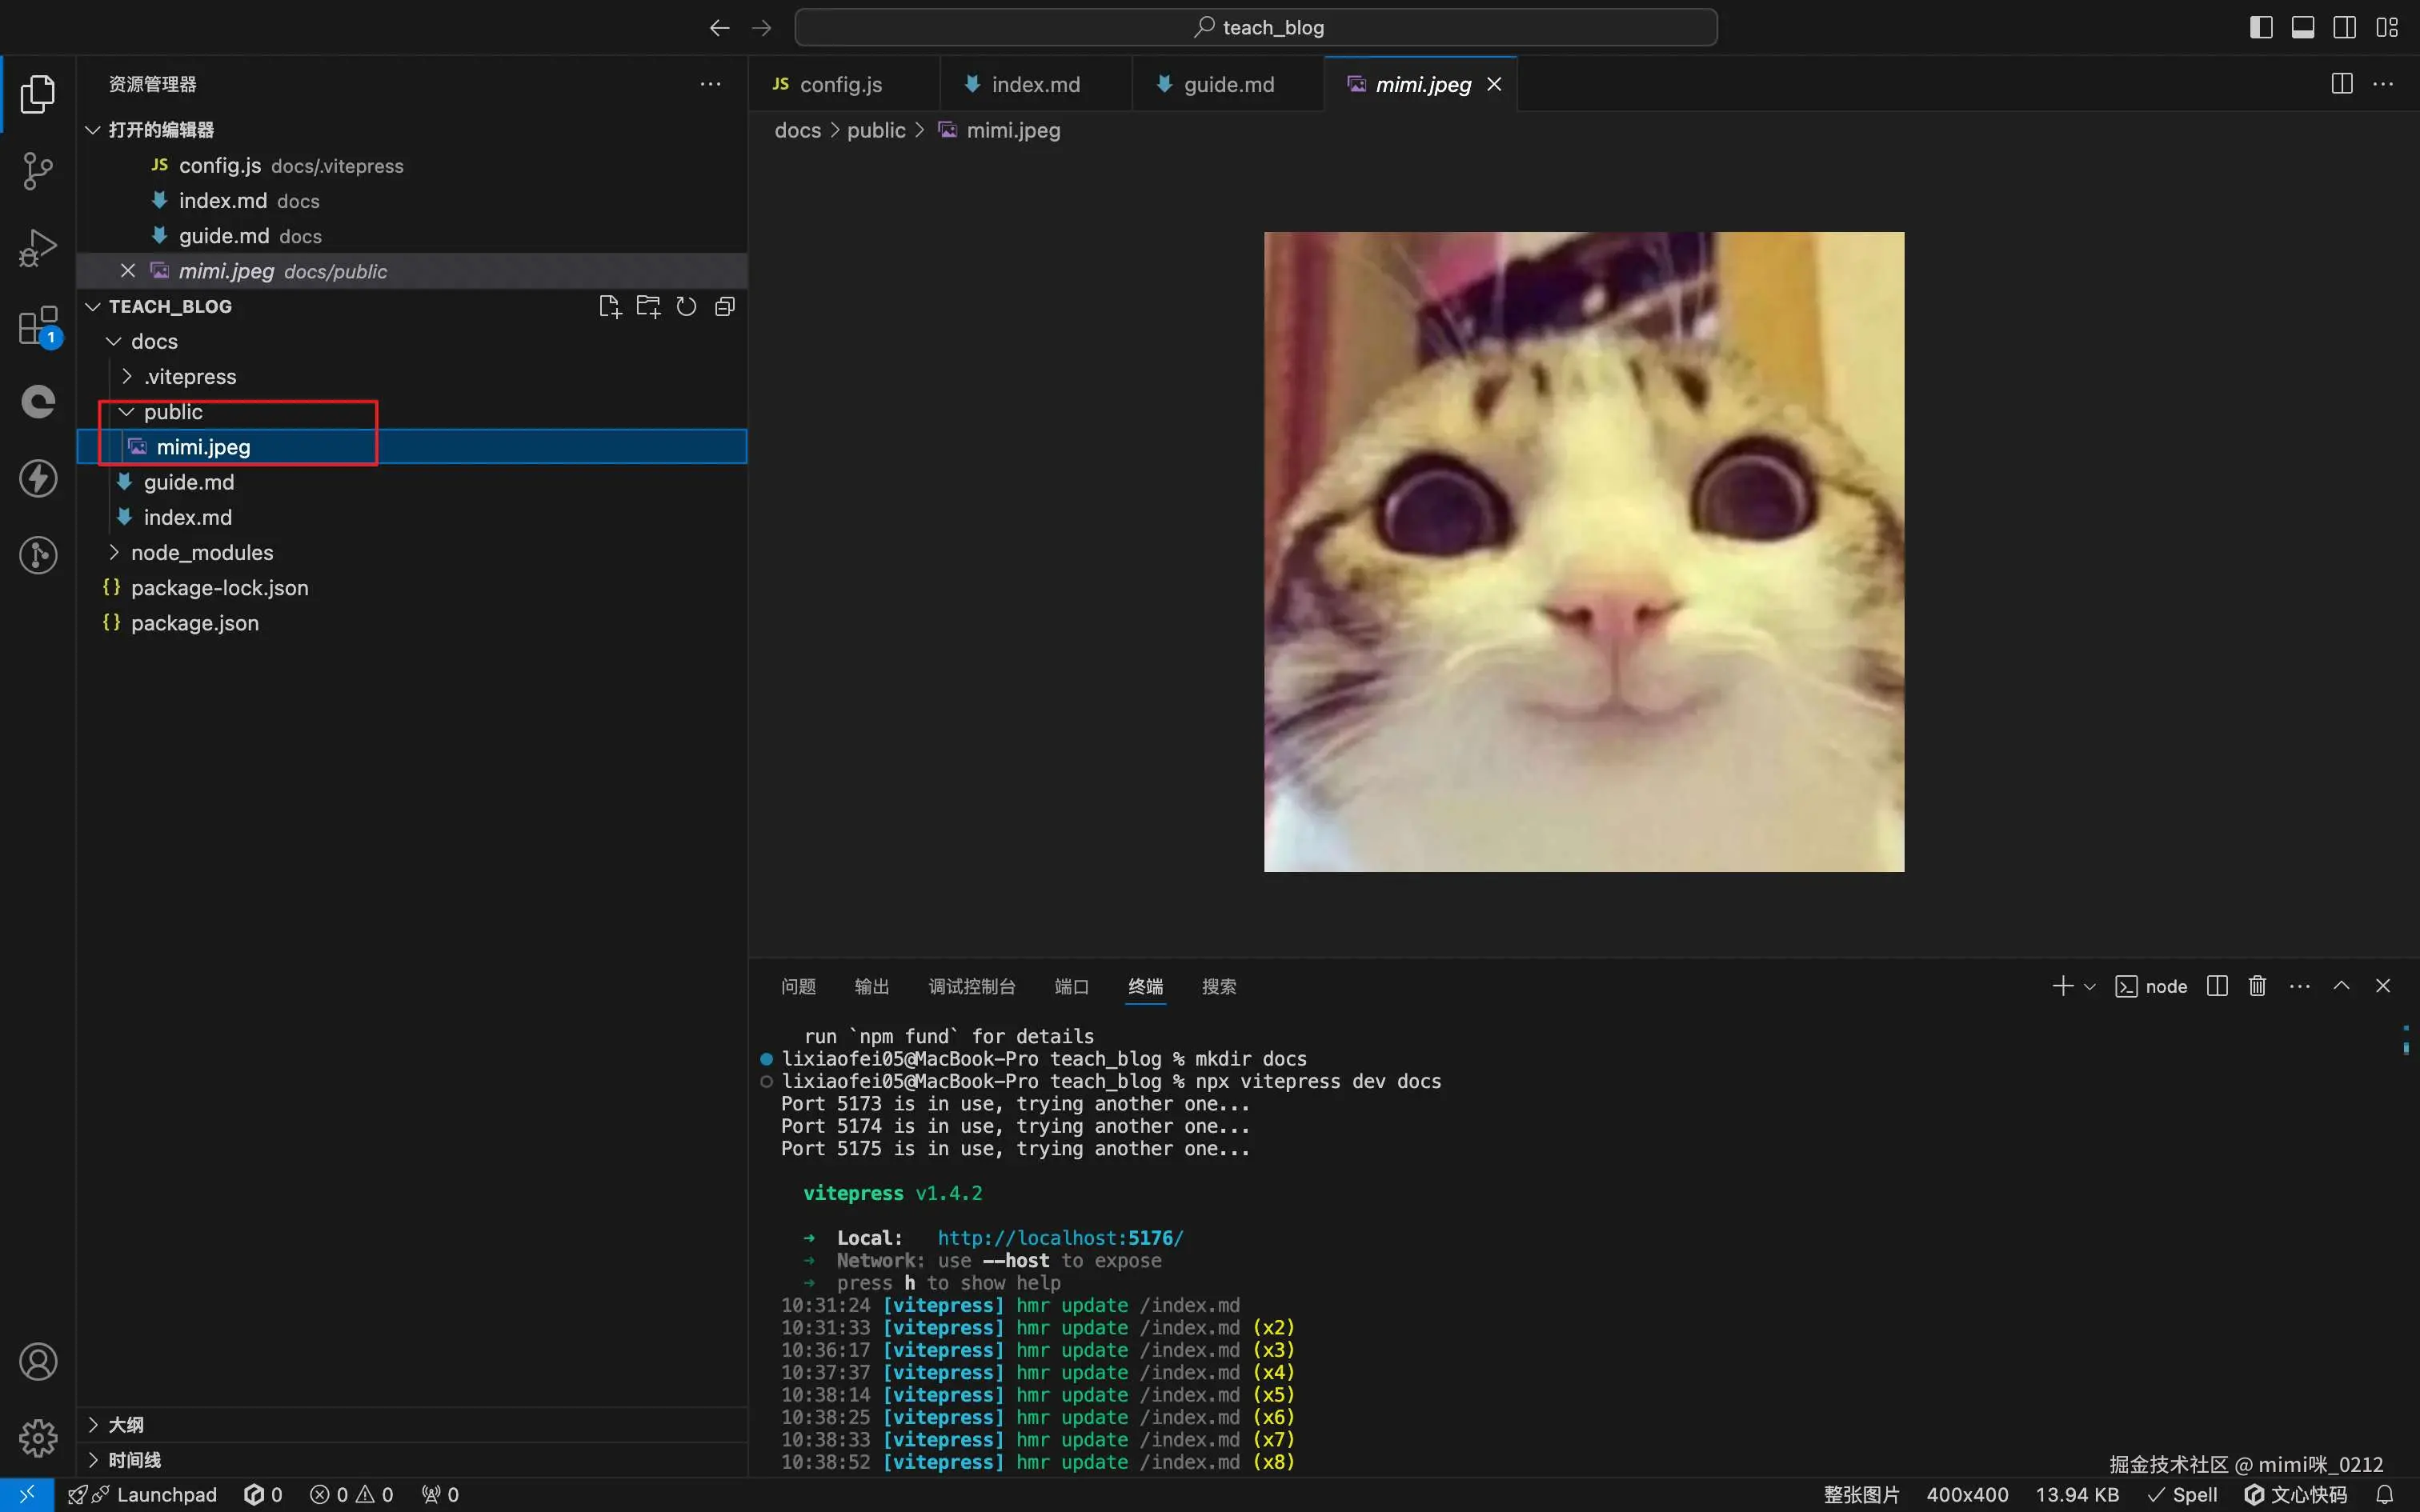2420x1512 pixels.
Task: Expand the .vitepress folder
Action: pos(189,377)
